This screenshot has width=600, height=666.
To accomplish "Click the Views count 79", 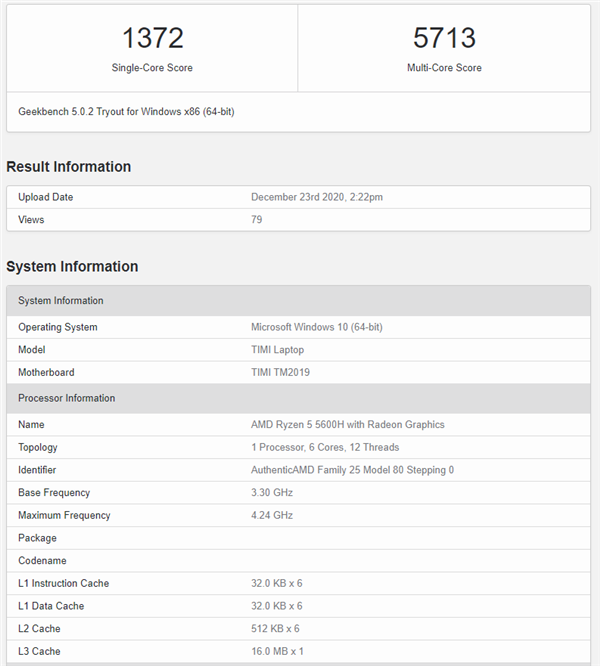I will click(257, 219).
